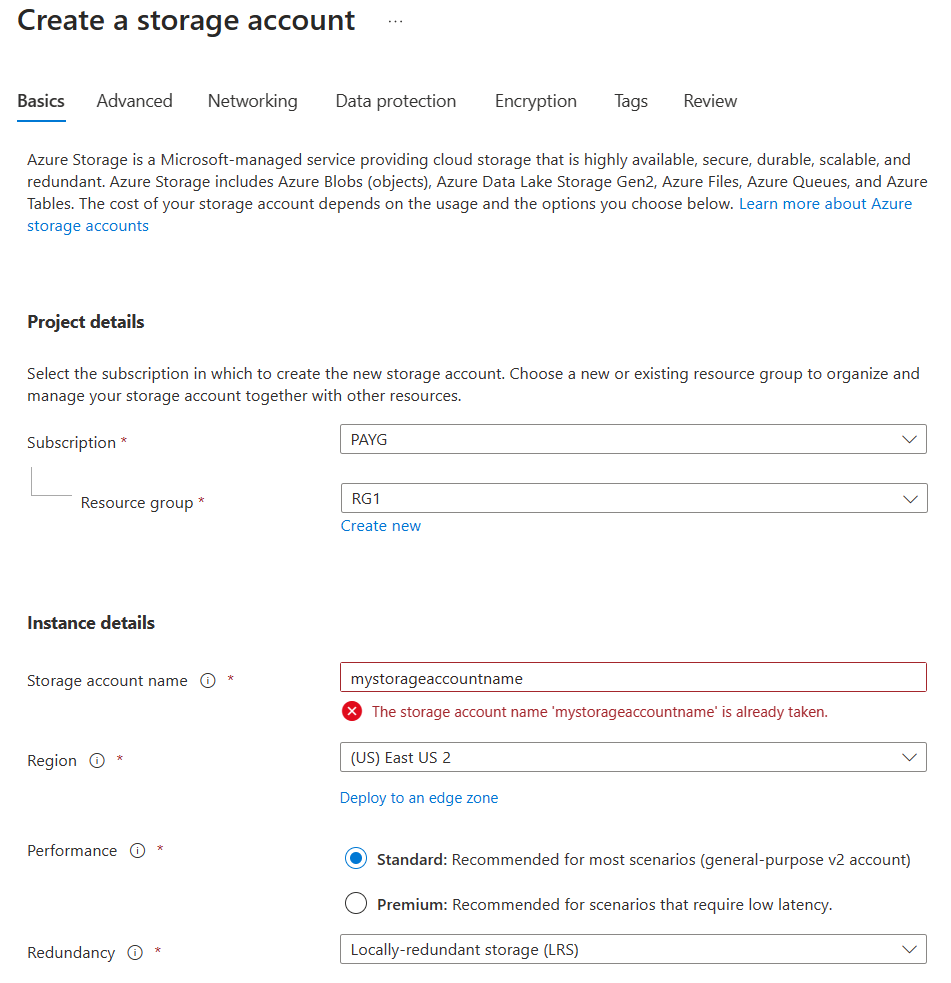Click the info icon beside Storage account name
Screen dimensions: 951x983
208,680
